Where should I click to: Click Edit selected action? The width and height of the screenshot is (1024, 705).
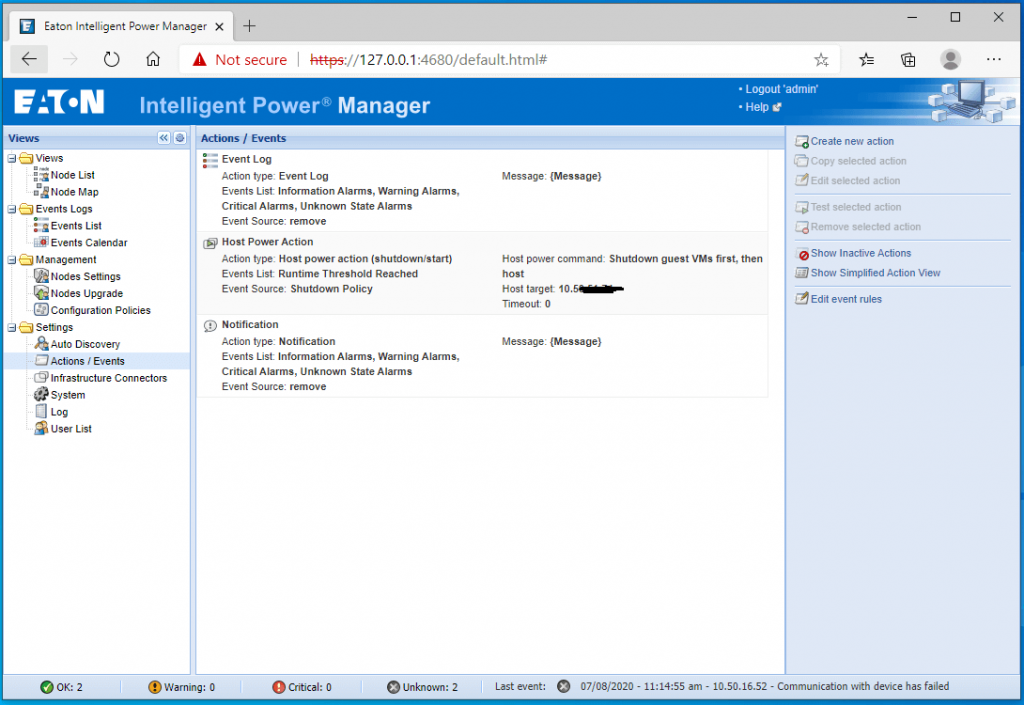tap(847, 180)
